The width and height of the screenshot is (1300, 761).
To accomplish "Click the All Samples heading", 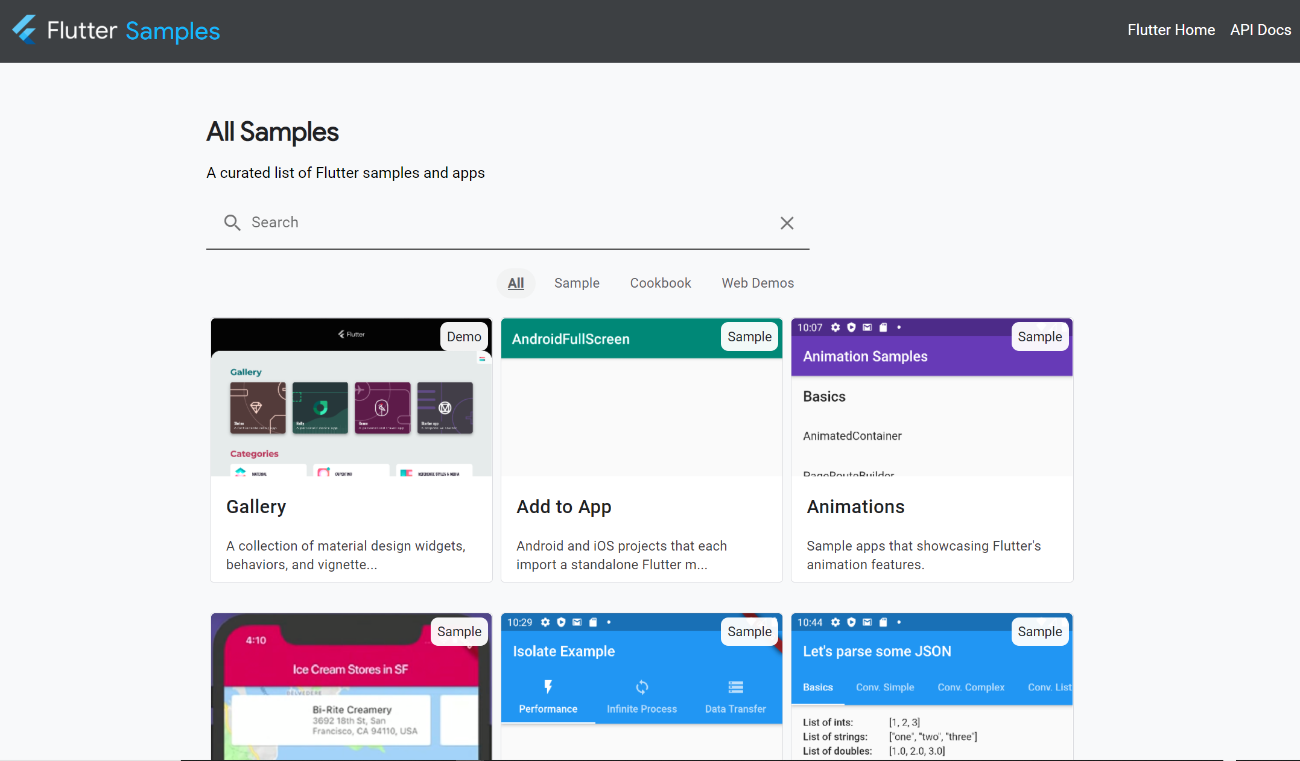I will [x=273, y=132].
